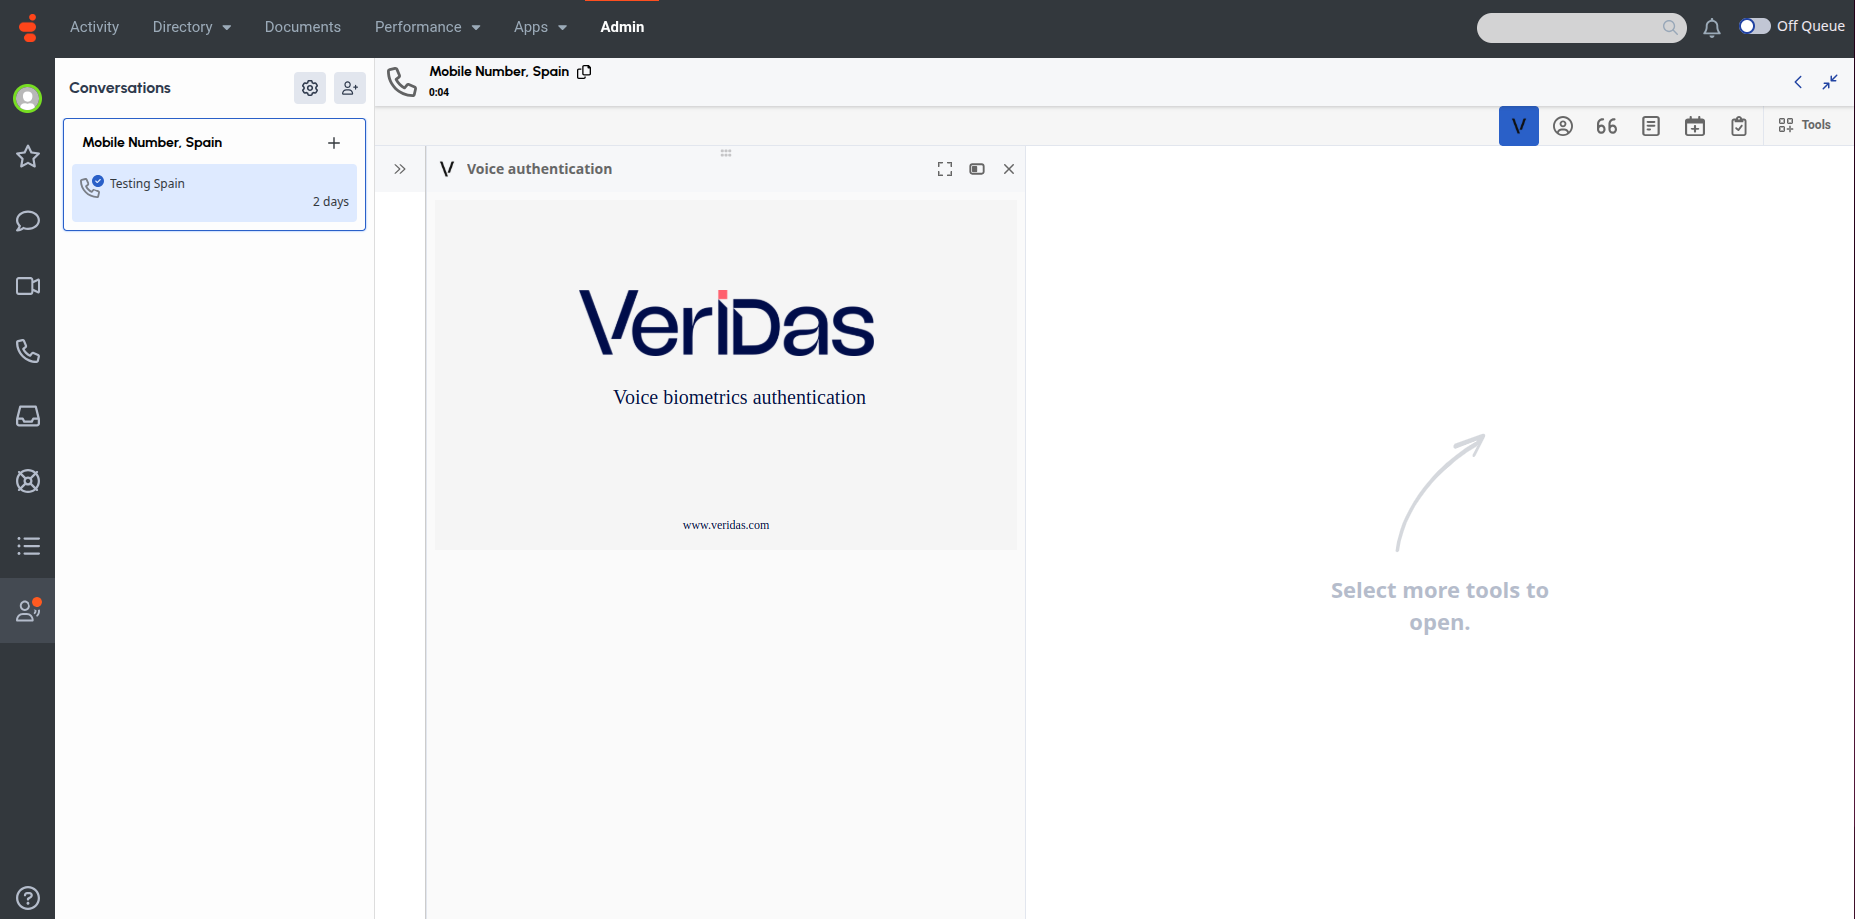The width and height of the screenshot is (1855, 919).
Task: Open Favorites star in sidebar
Action: (x=28, y=156)
